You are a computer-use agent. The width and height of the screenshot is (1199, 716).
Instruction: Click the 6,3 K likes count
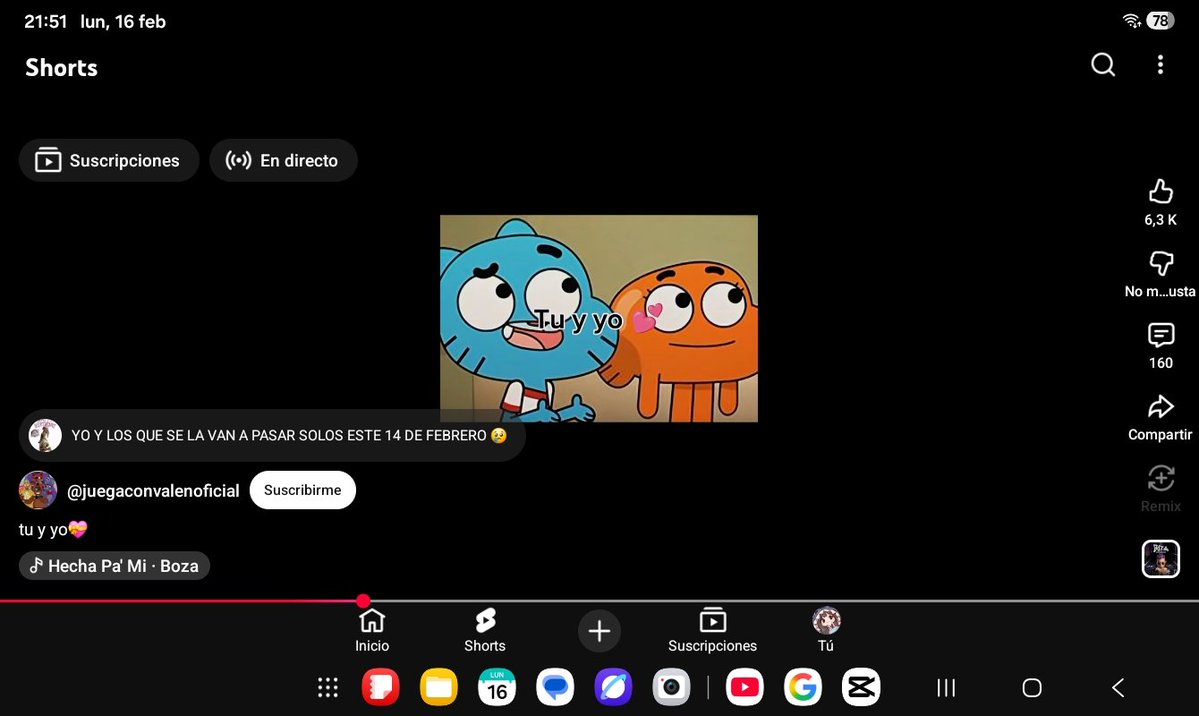[x=1161, y=220]
